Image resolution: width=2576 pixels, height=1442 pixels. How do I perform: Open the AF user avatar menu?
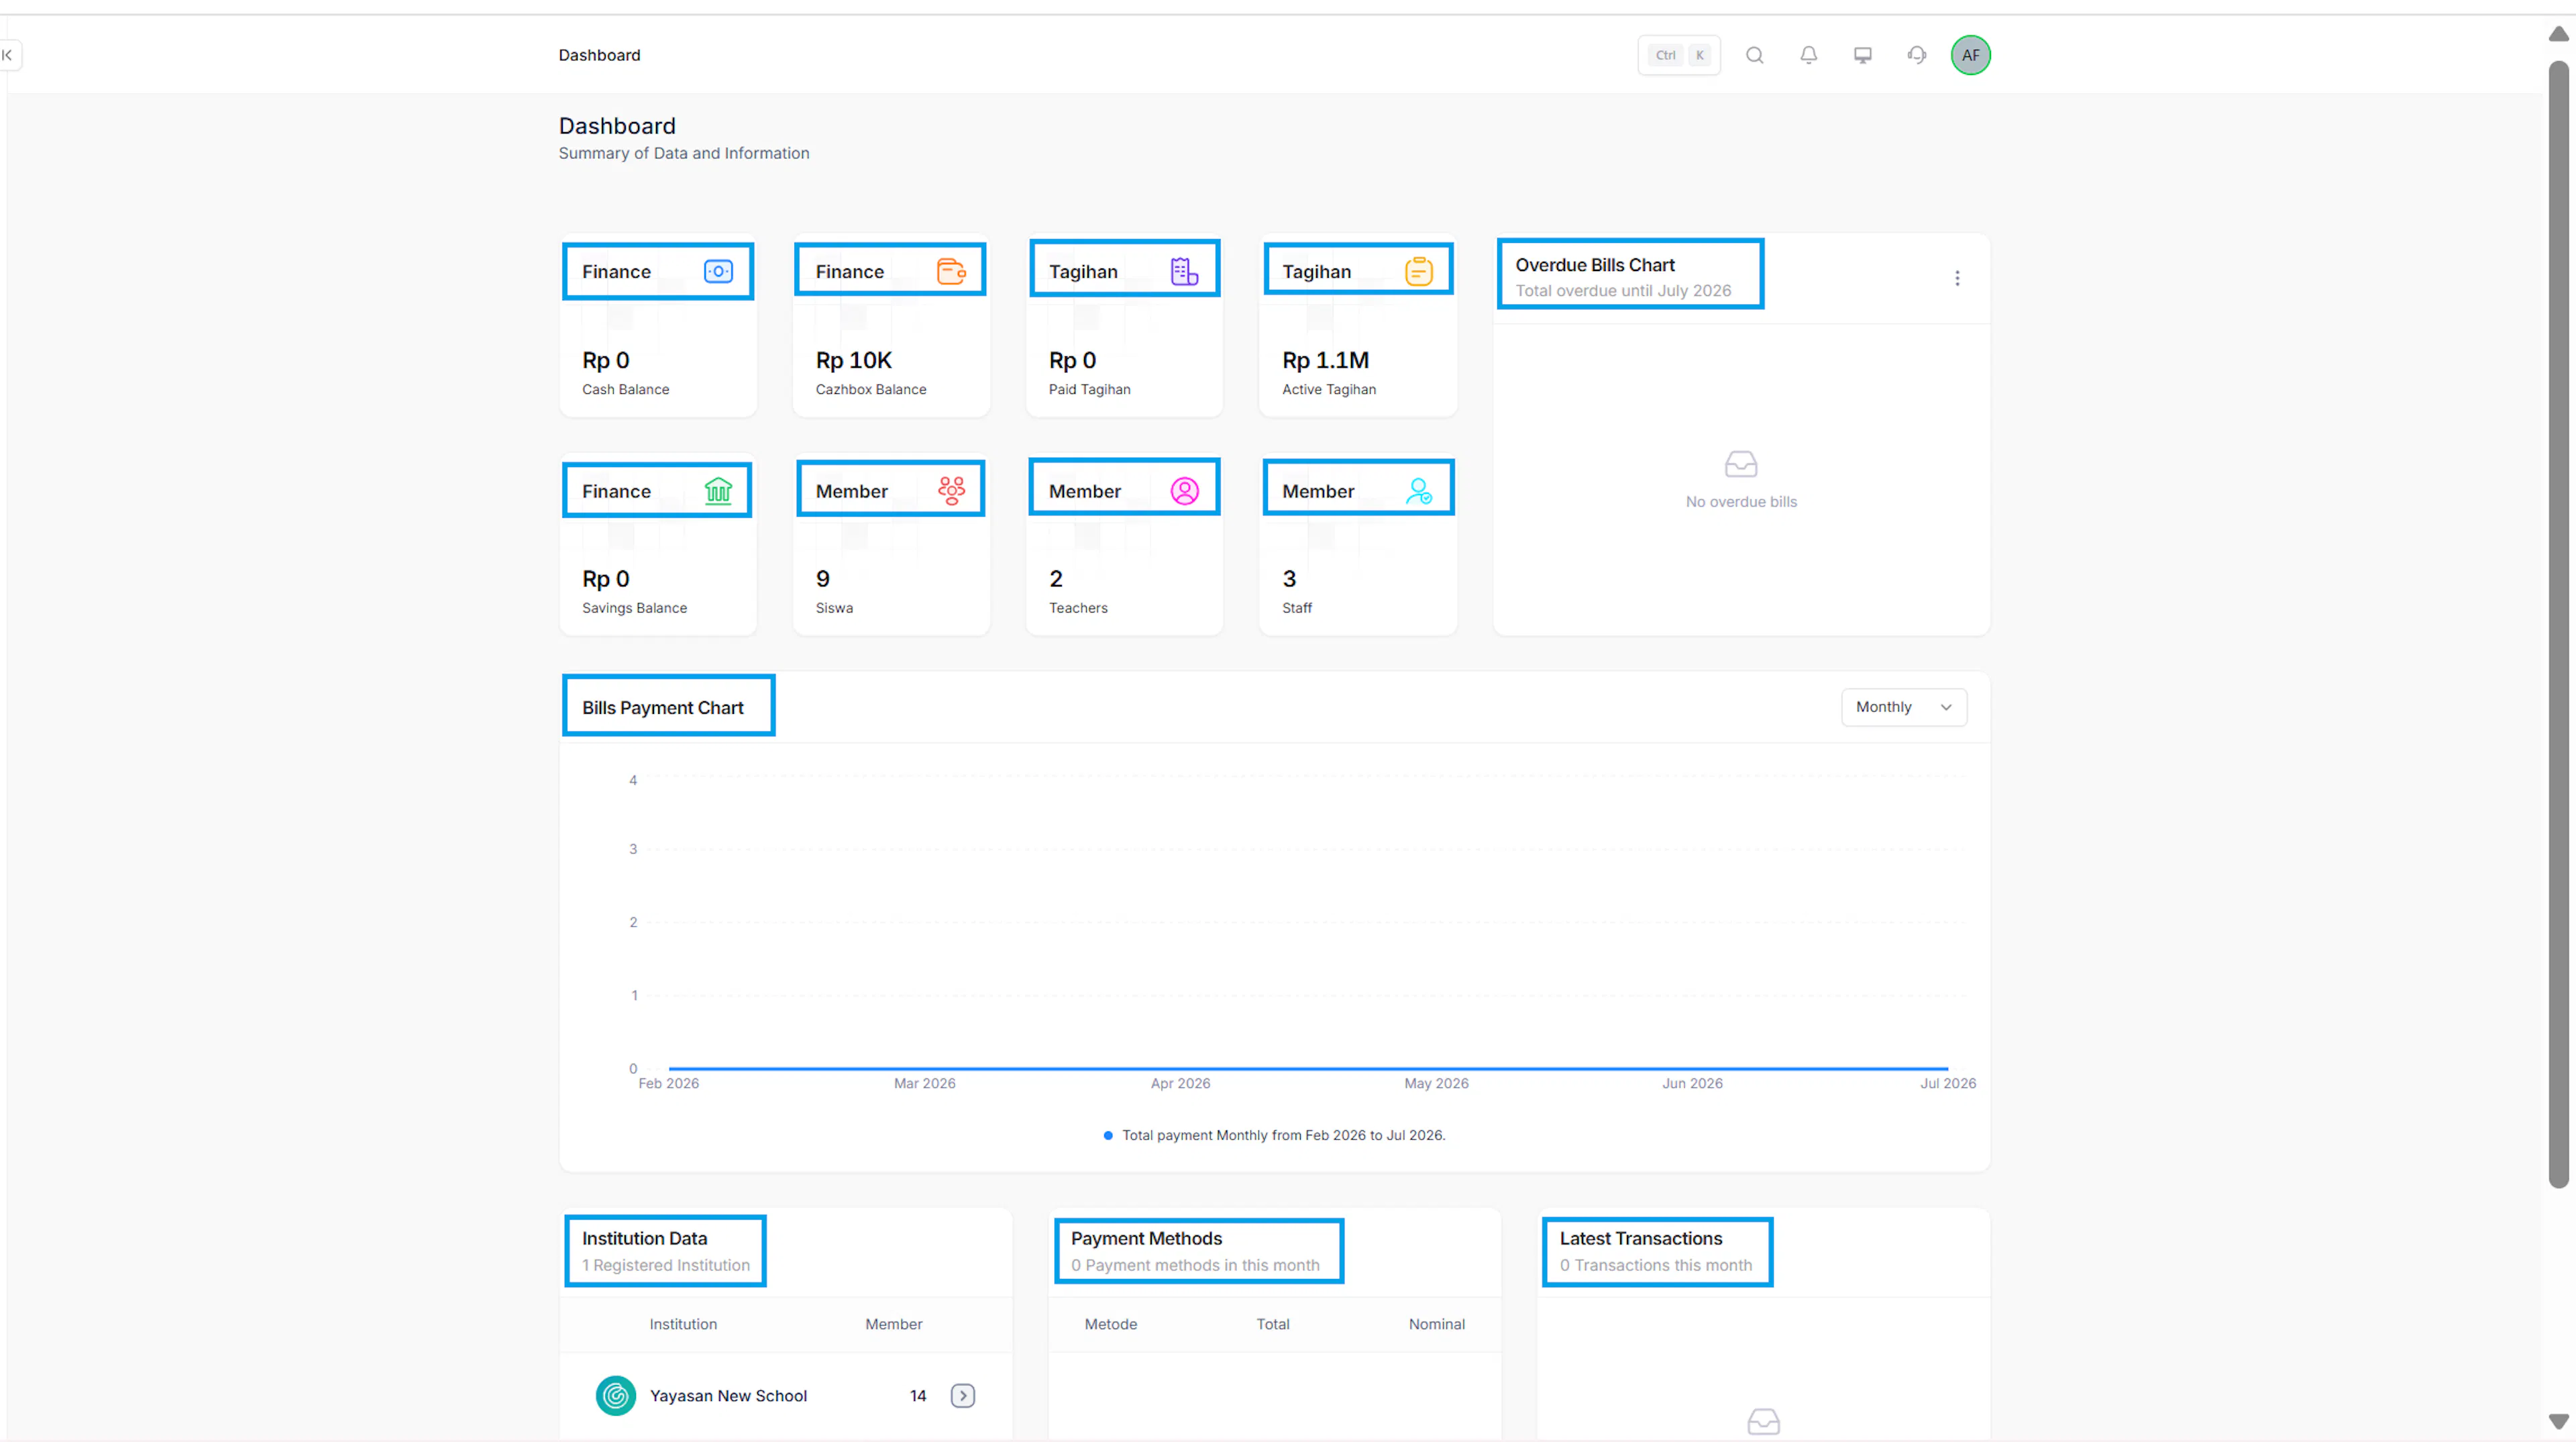point(1970,55)
